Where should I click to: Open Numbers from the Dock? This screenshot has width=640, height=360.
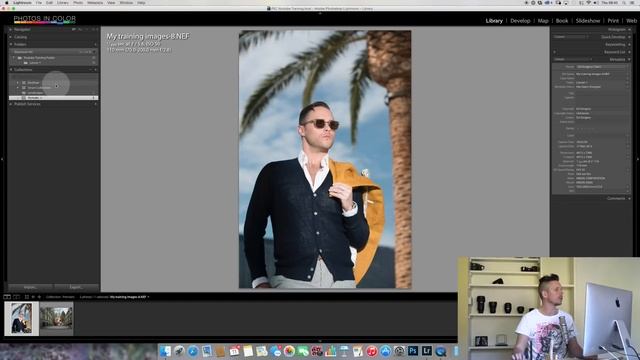click(x=331, y=351)
